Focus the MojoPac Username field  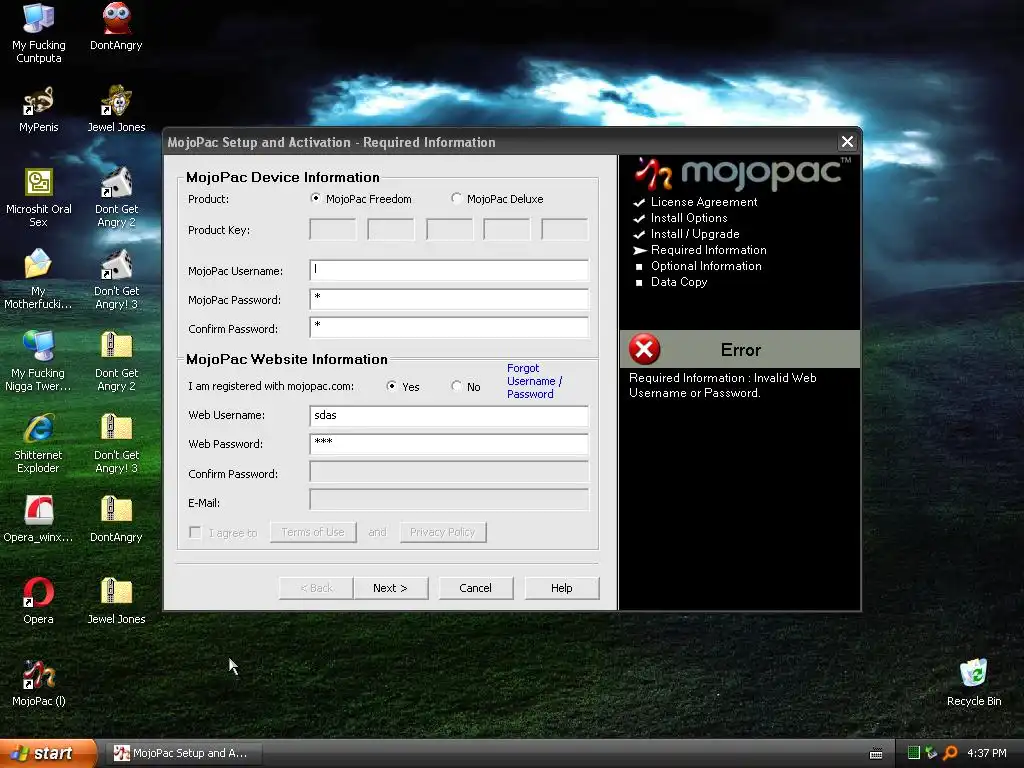pos(449,270)
